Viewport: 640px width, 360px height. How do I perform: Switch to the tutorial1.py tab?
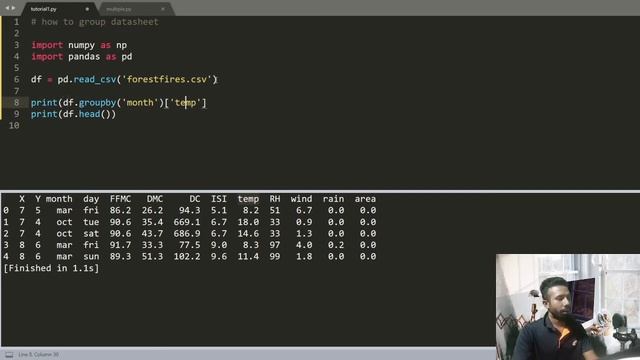(44, 9)
